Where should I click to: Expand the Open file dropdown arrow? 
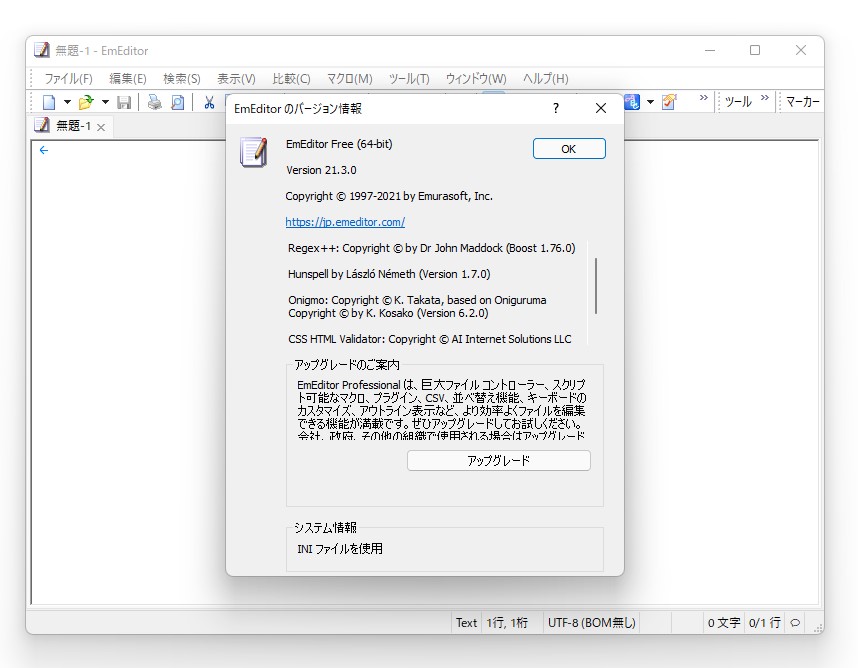[104, 101]
